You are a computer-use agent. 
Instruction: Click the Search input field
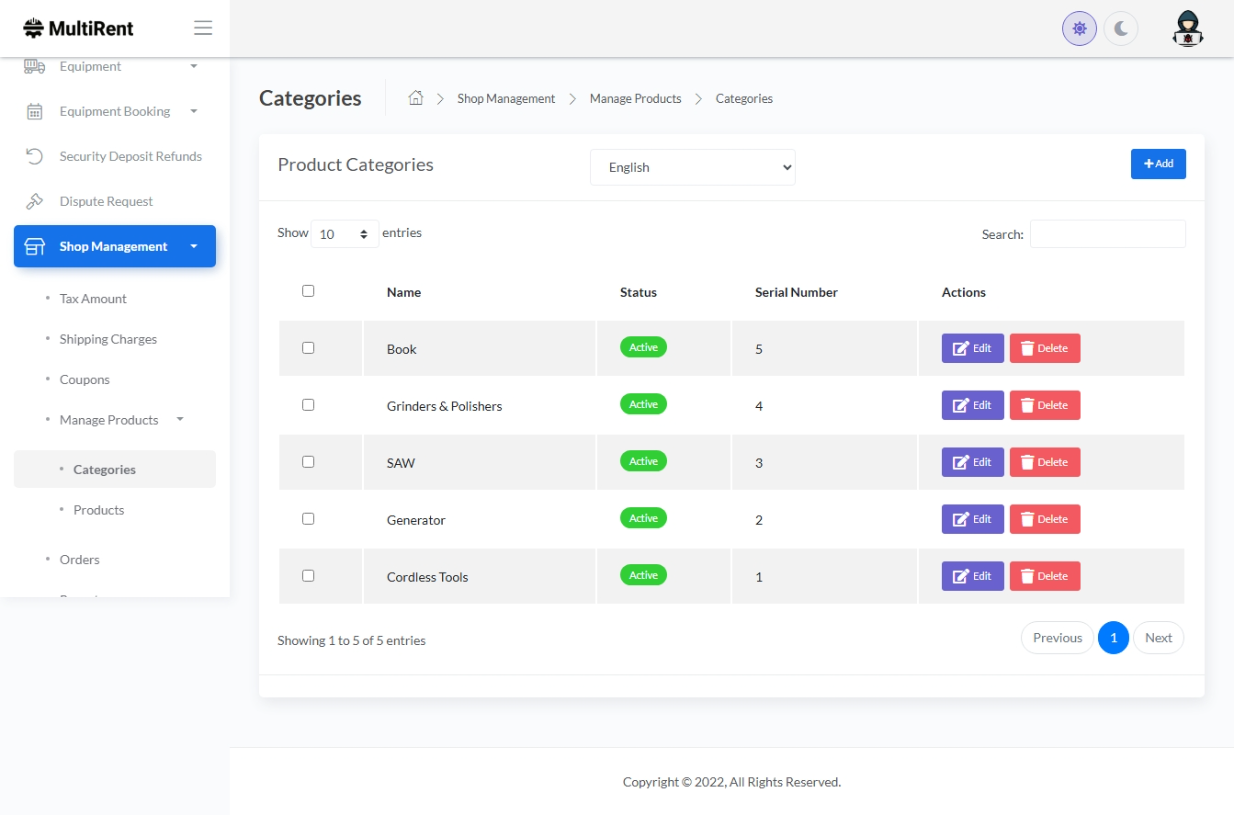1107,234
